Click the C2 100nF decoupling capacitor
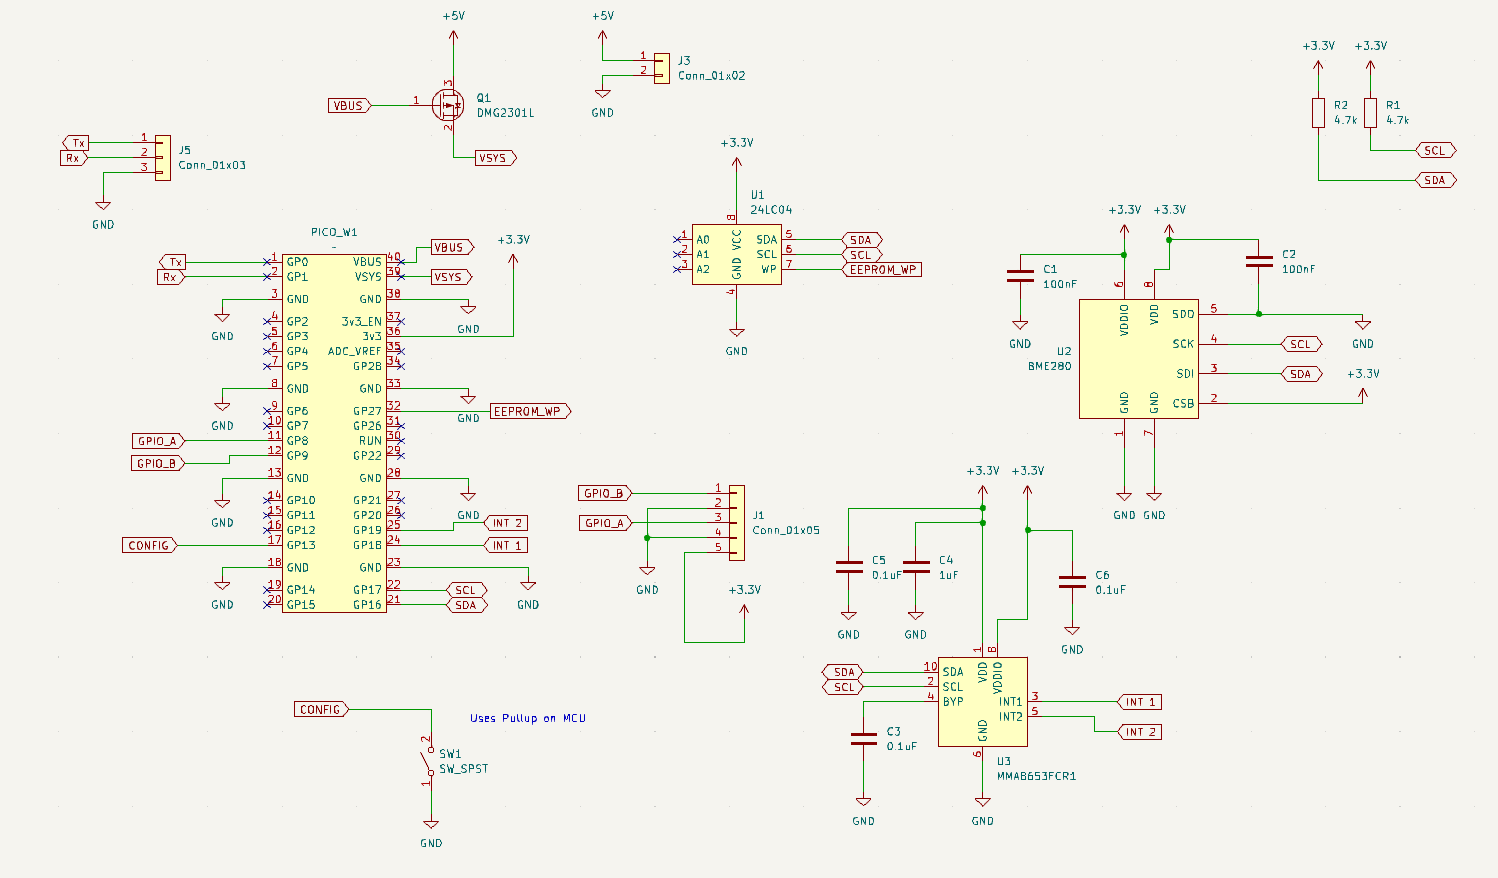This screenshot has height=878, width=1498. pos(1258,262)
